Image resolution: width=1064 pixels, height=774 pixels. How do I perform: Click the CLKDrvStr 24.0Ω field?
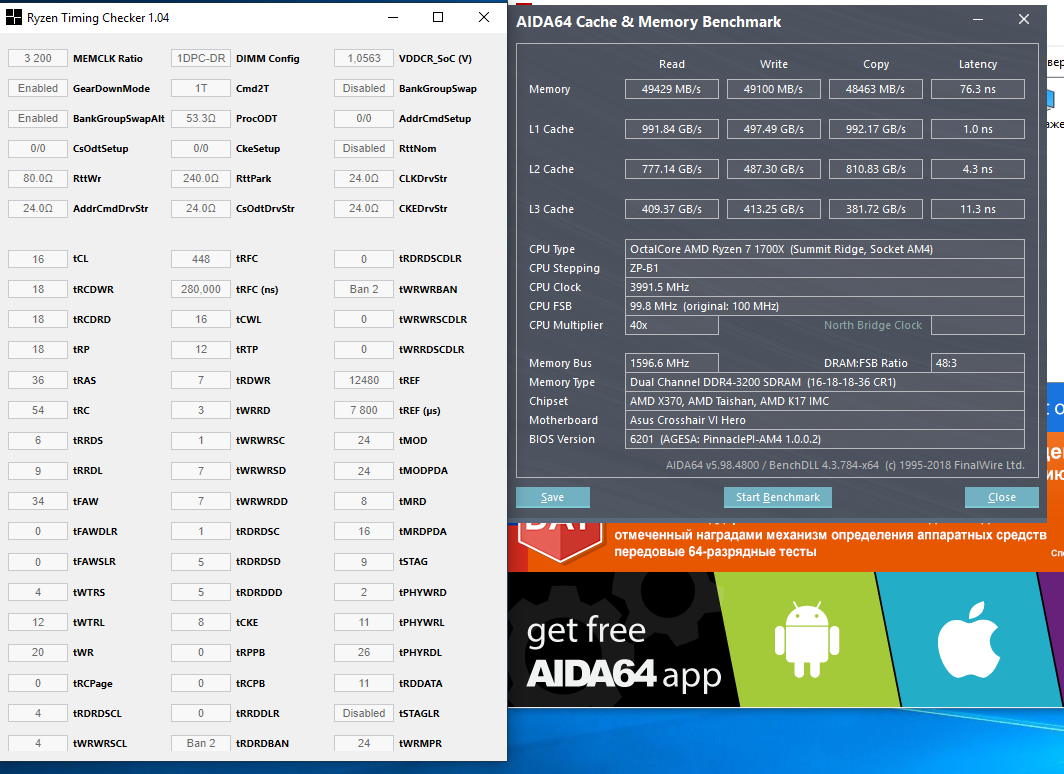click(x=364, y=178)
